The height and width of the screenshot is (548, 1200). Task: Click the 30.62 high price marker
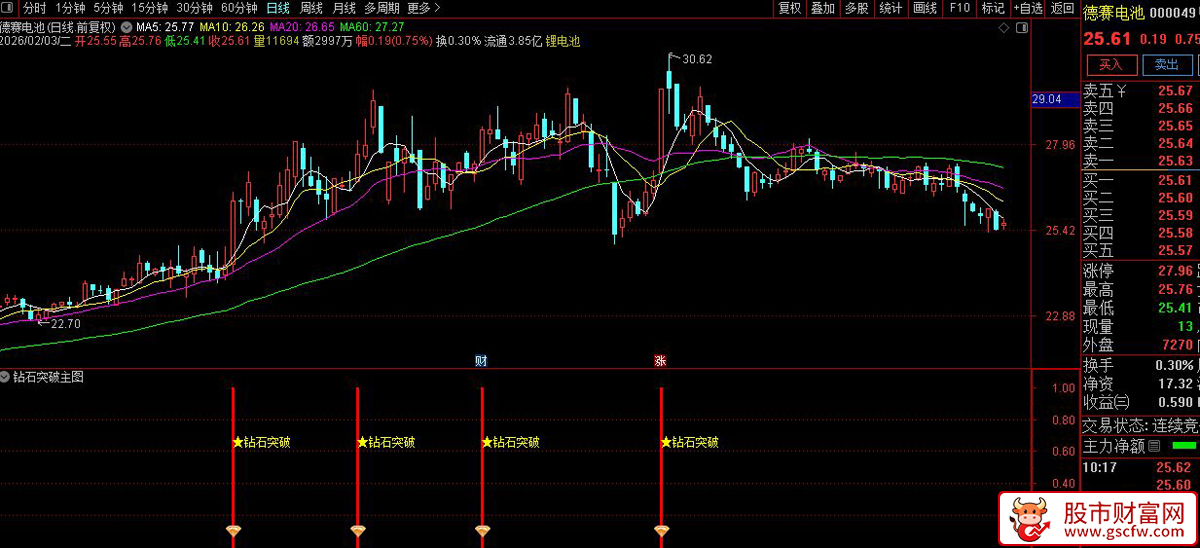(697, 59)
